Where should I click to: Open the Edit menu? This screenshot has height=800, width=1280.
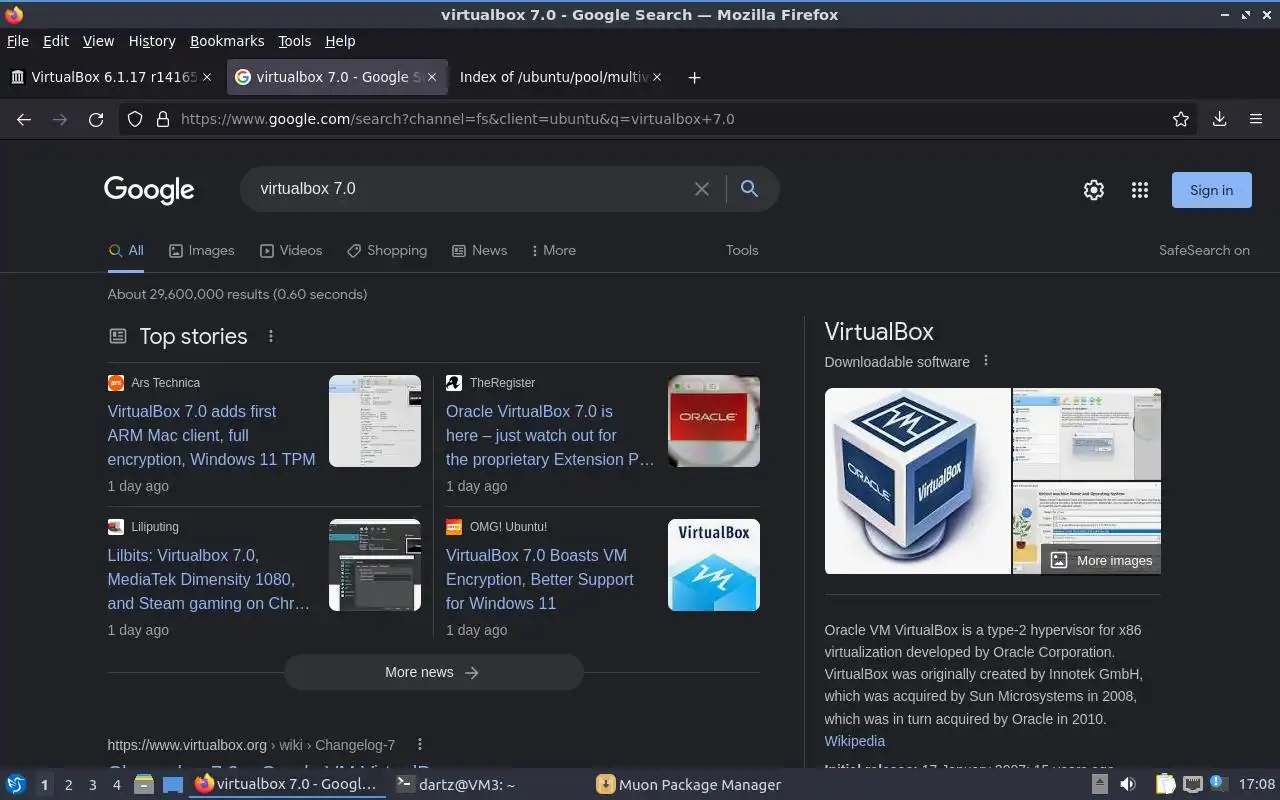click(56, 41)
